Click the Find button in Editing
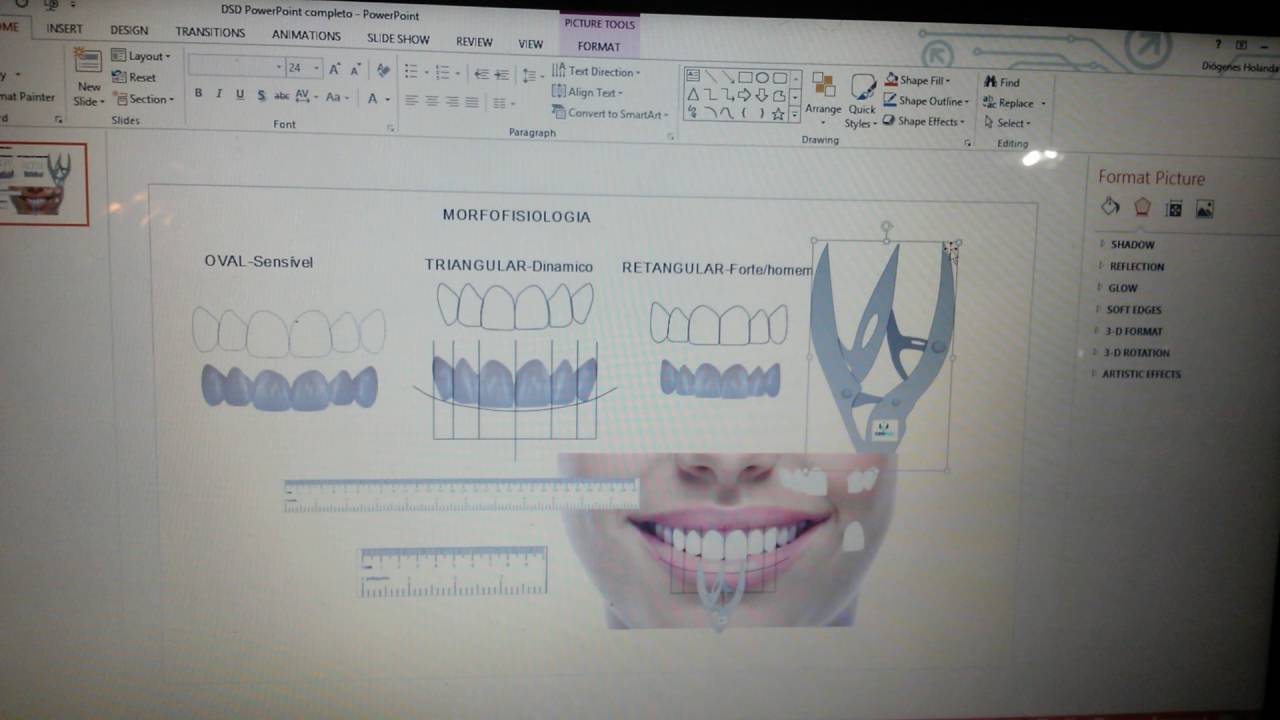 click(x=1002, y=82)
